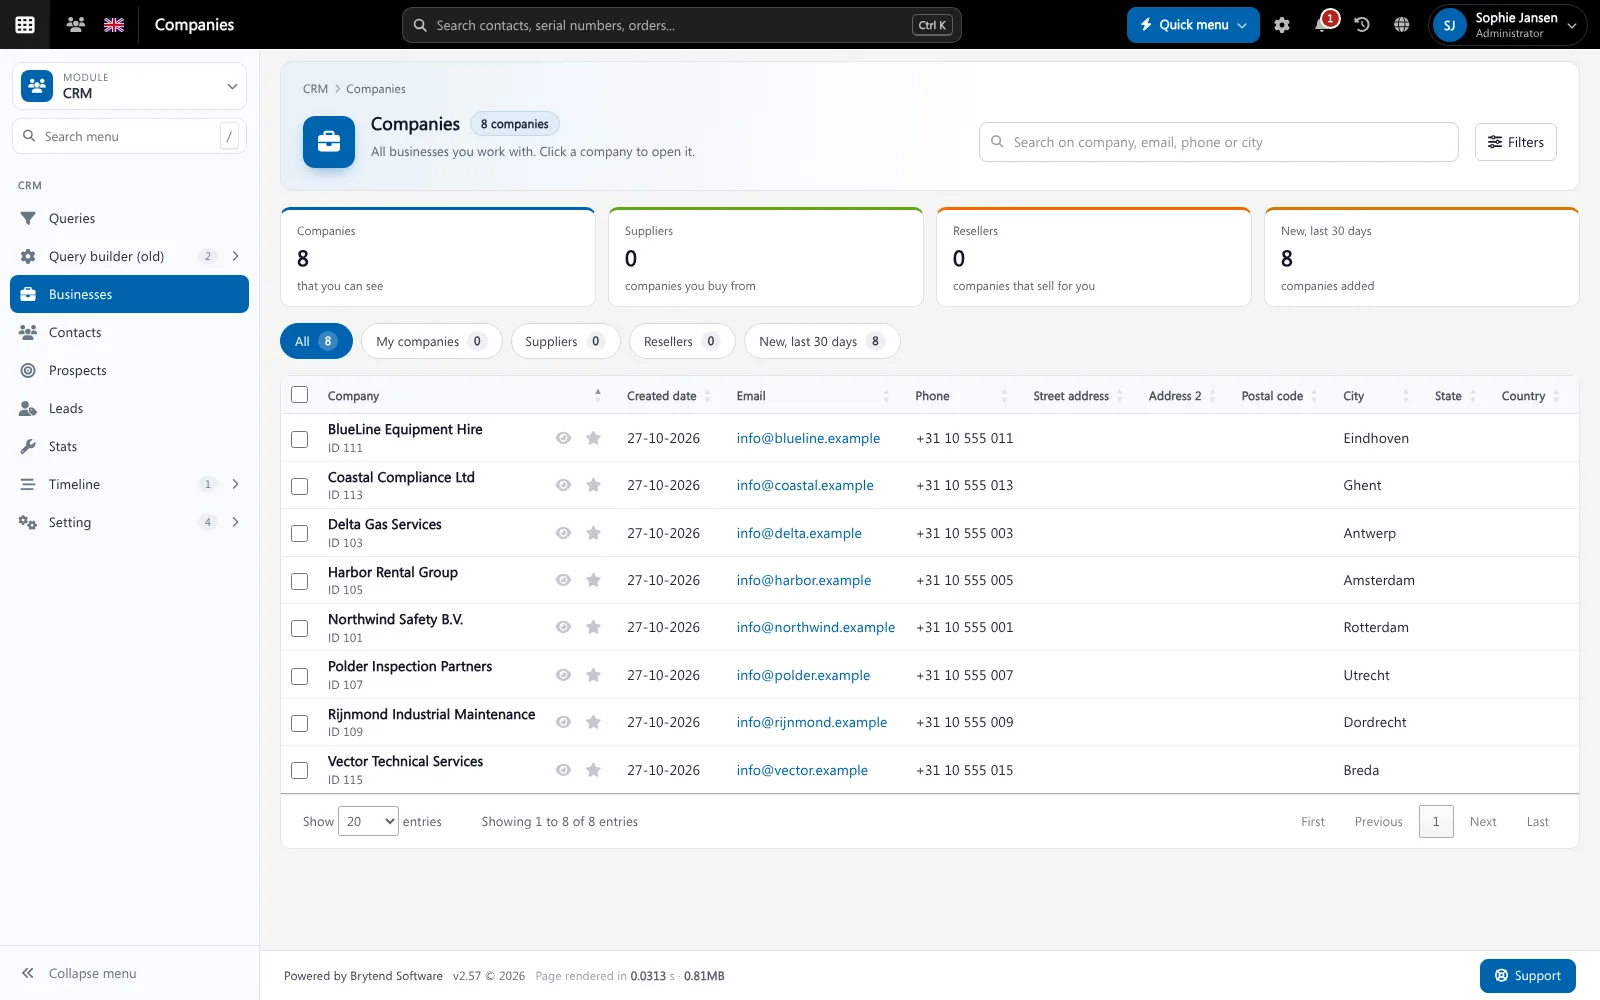The width and height of the screenshot is (1600, 1000).
Task: Open the Filters button
Action: pyautogui.click(x=1515, y=142)
